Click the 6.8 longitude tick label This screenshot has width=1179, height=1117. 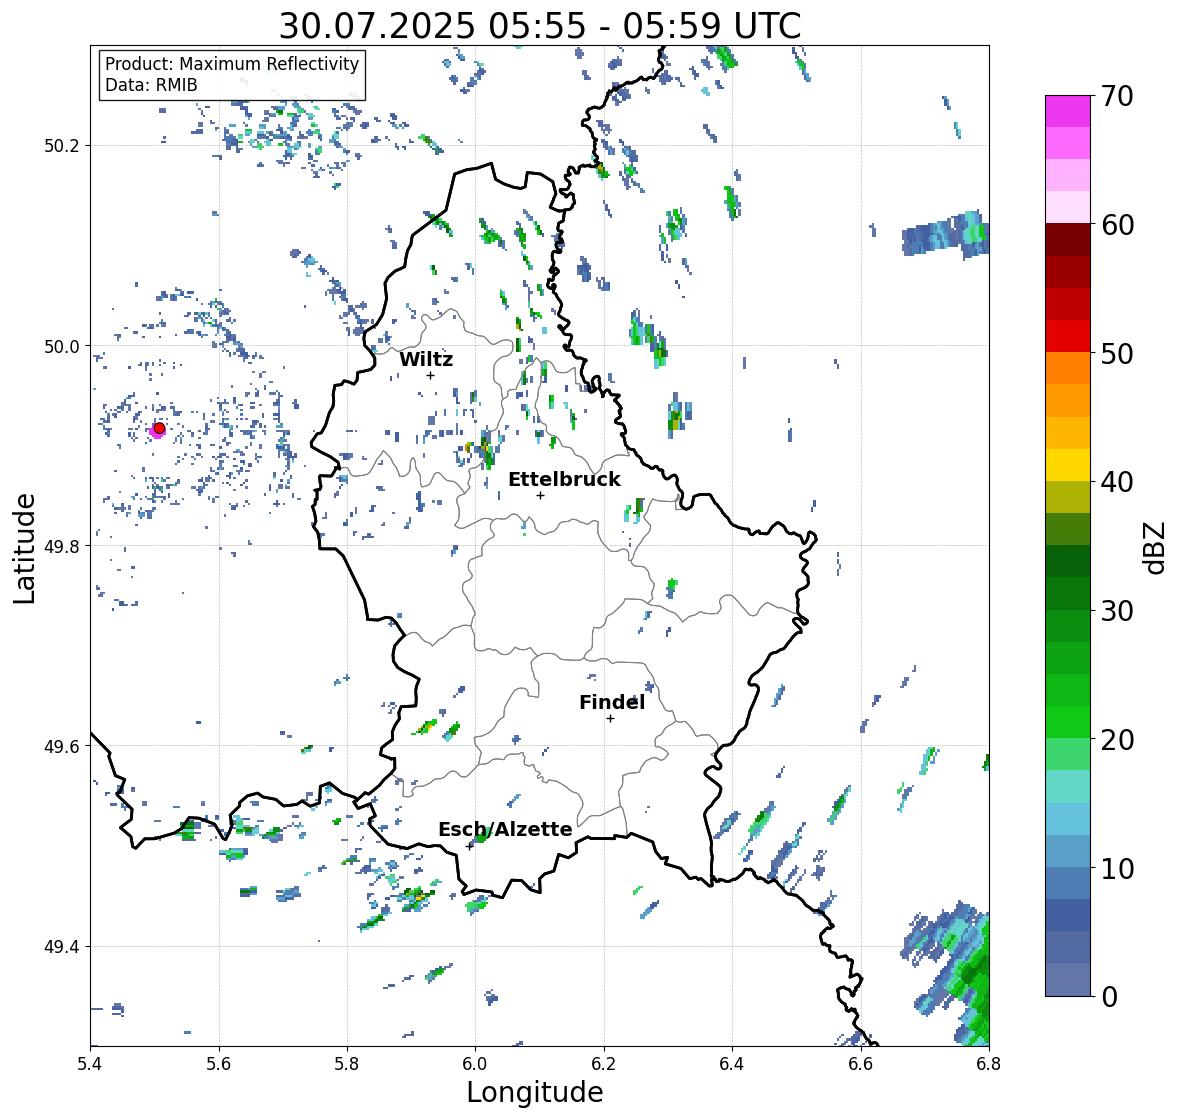tap(989, 1064)
